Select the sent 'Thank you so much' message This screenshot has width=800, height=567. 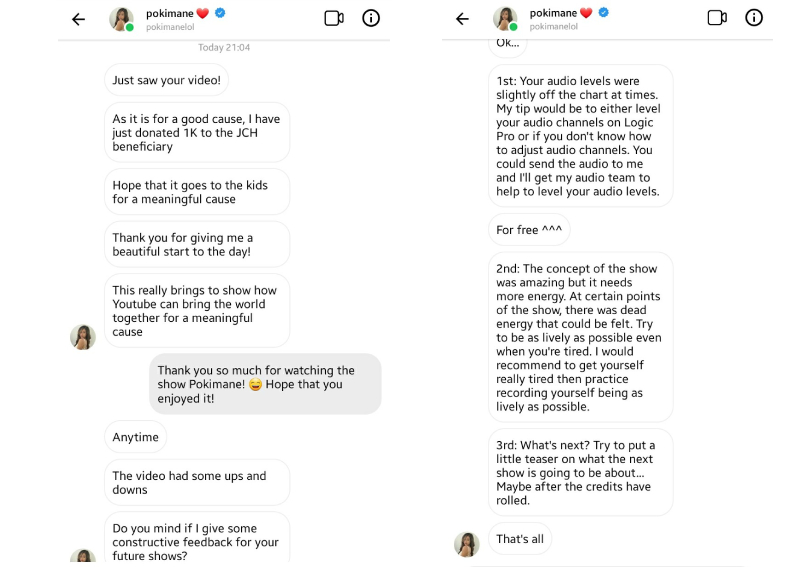(x=265, y=384)
